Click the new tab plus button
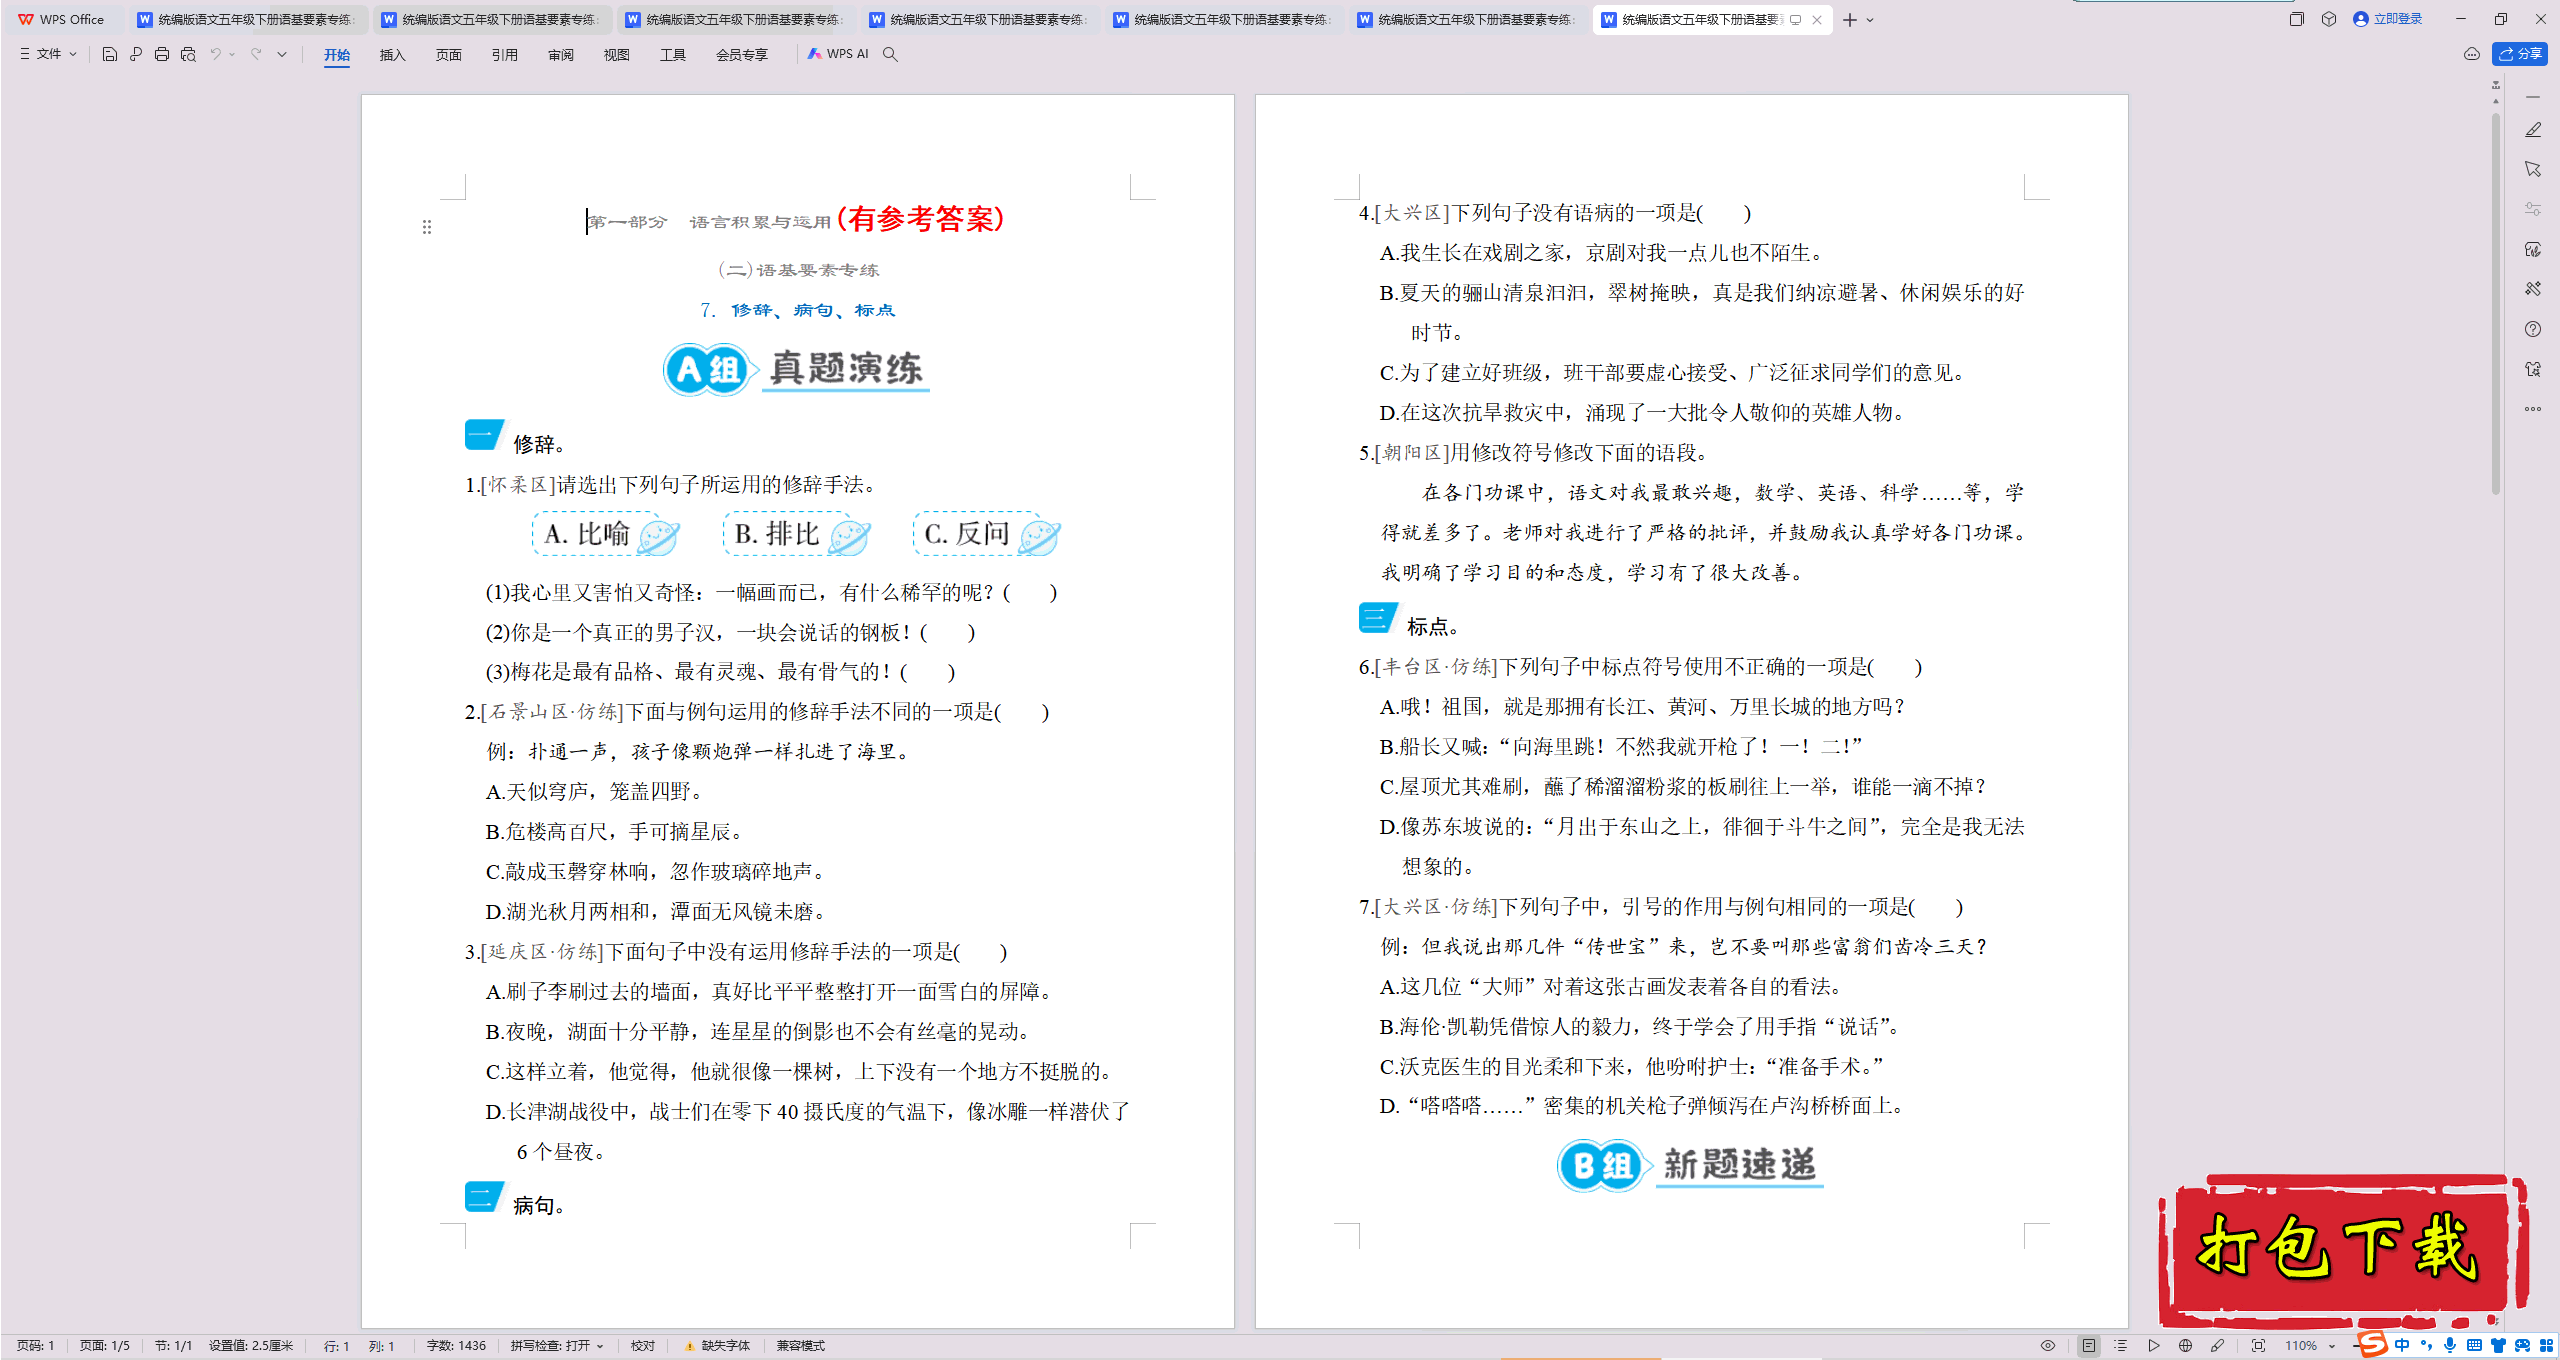The height and width of the screenshot is (1360, 2560). 1850,20
